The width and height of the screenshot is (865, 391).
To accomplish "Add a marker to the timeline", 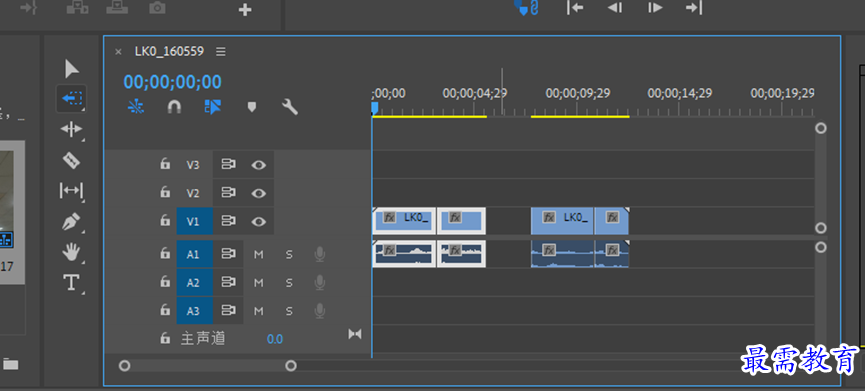I will [252, 106].
